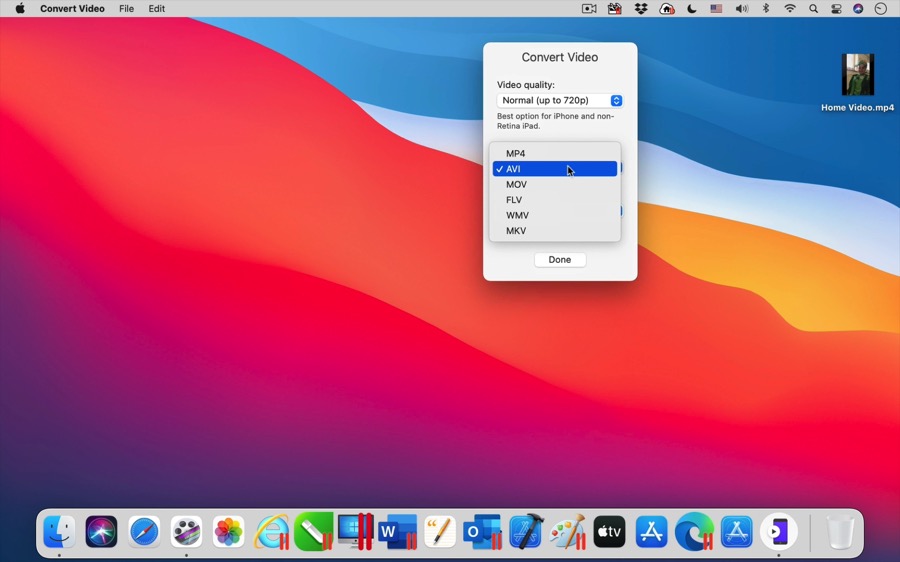900x562 pixels.
Task: Open Control Center from the menu bar
Action: coord(837,9)
